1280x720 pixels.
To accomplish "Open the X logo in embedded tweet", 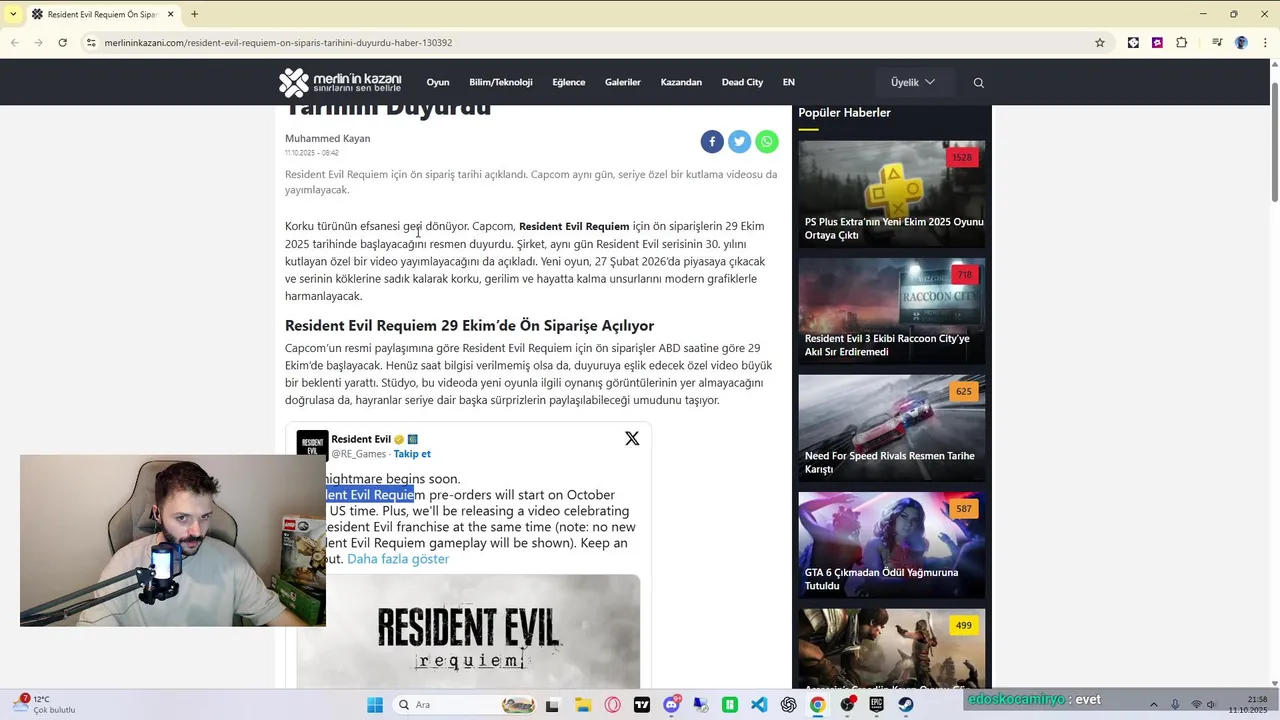I will point(632,438).
